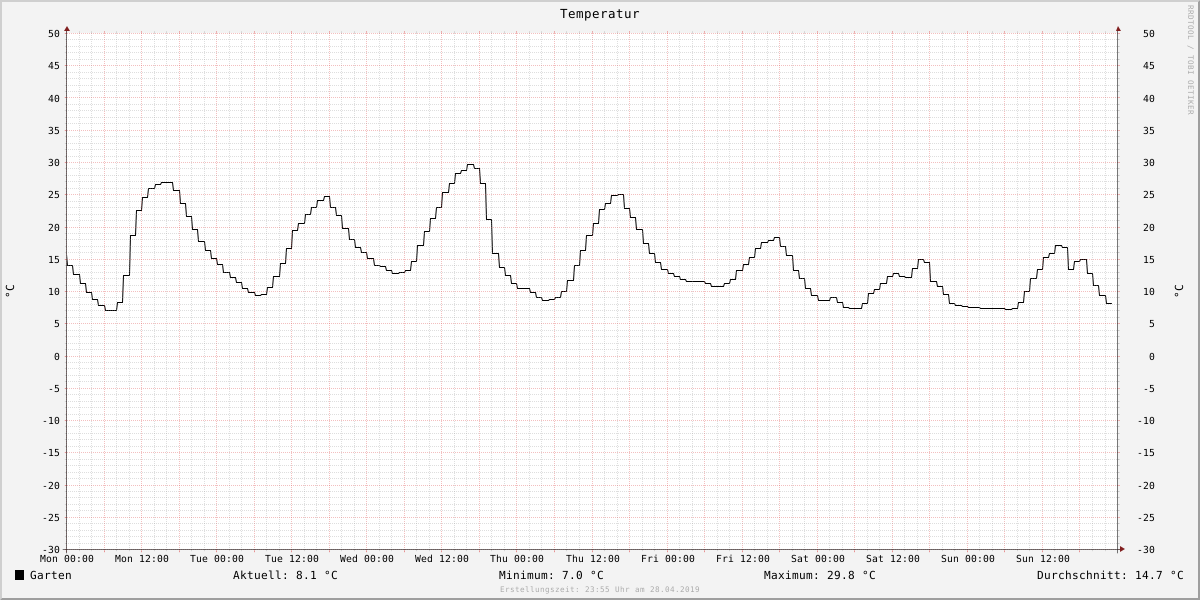
Task: Click the left y-axis '-30' label
Action: tap(51, 550)
